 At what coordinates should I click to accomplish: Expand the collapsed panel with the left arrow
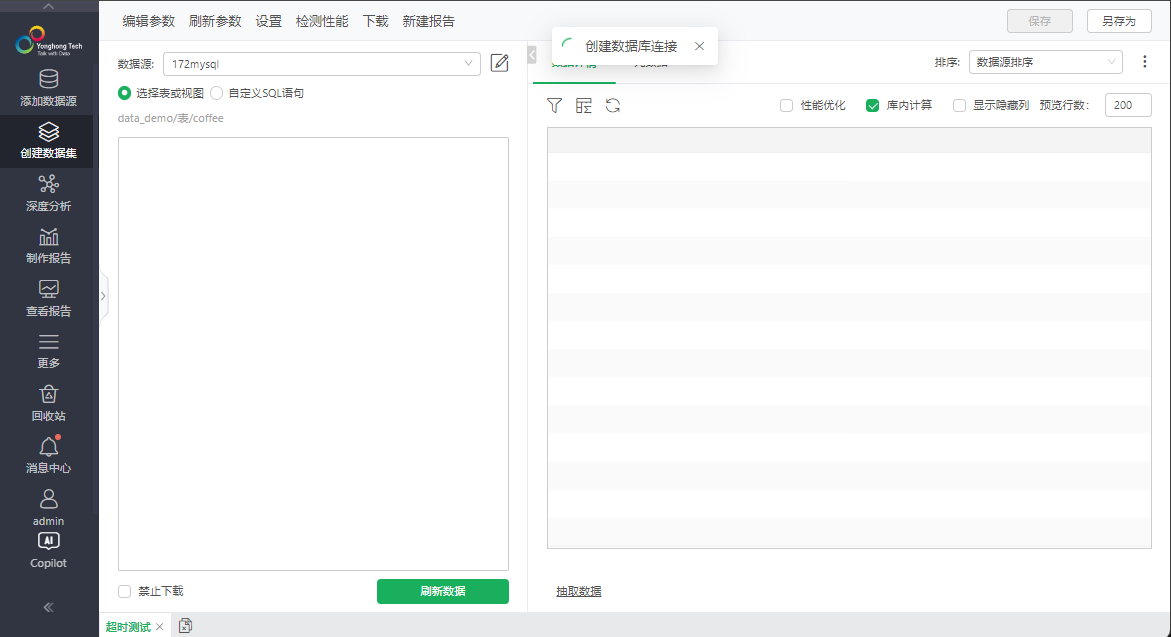pyautogui.click(x=531, y=55)
